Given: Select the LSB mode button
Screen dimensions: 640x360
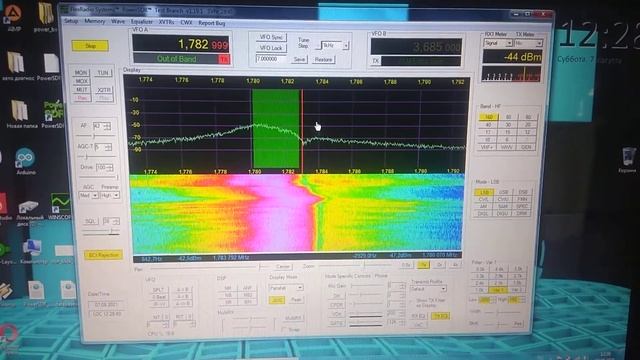Looking at the screenshot, I should [x=484, y=192].
